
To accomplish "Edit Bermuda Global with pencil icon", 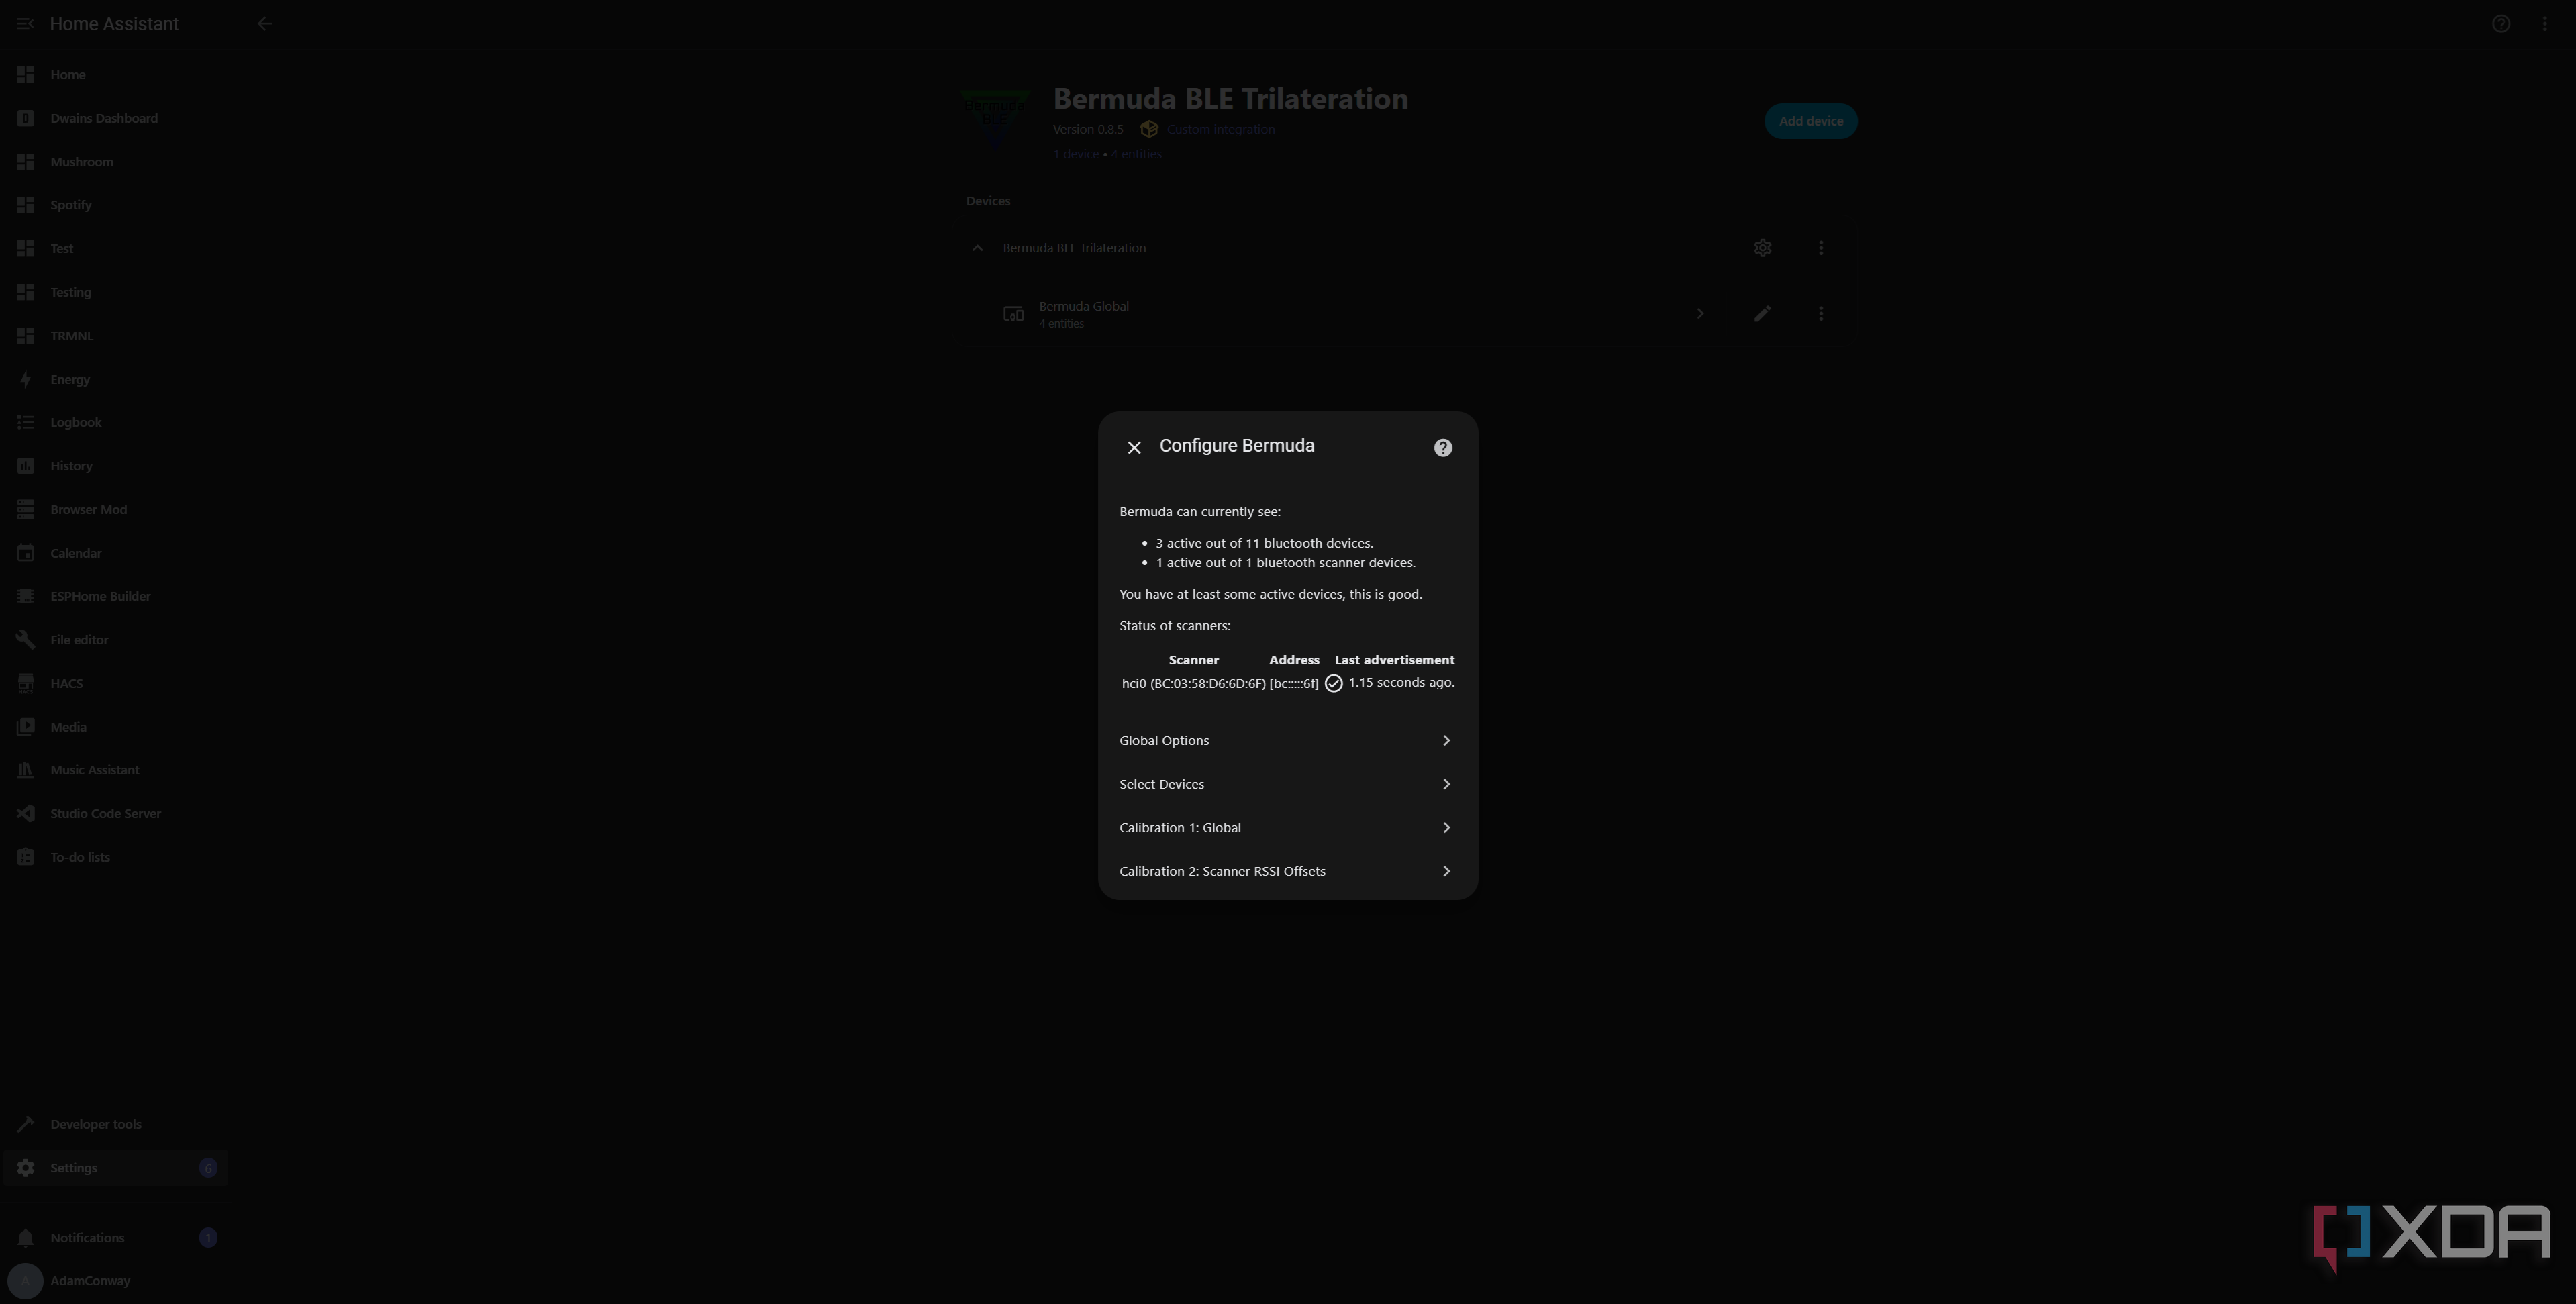I will tap(1762, 314).
